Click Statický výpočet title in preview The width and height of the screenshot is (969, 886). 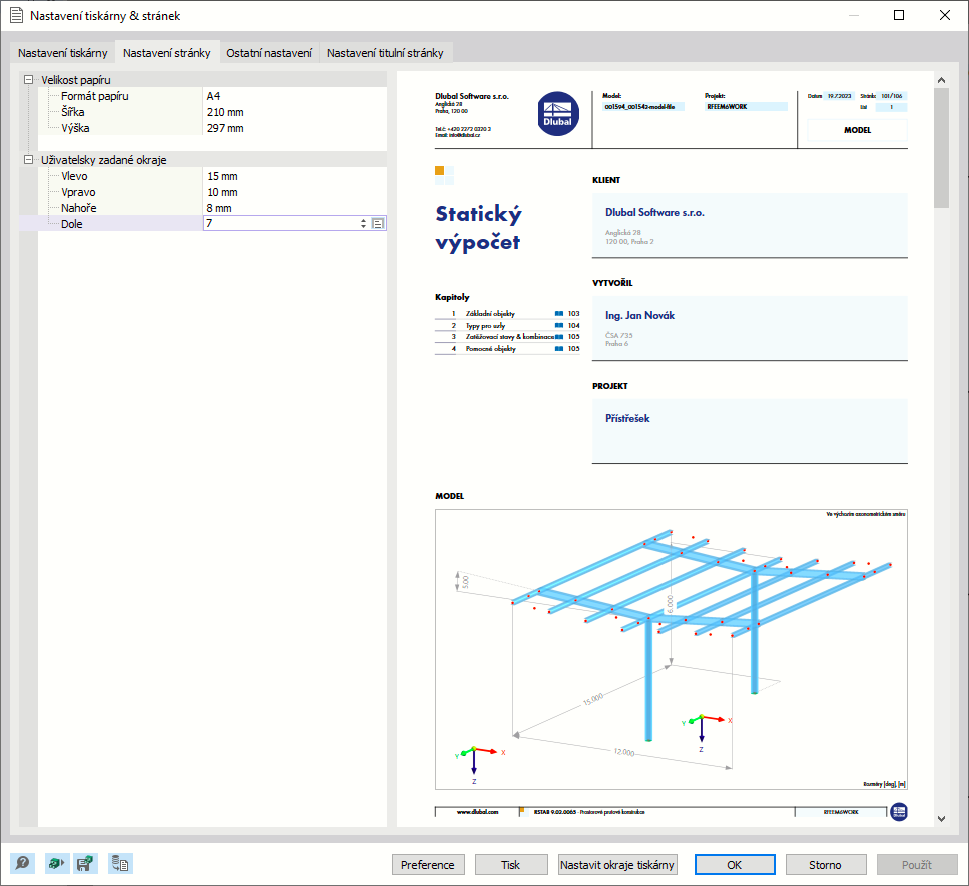coord(478,228)
